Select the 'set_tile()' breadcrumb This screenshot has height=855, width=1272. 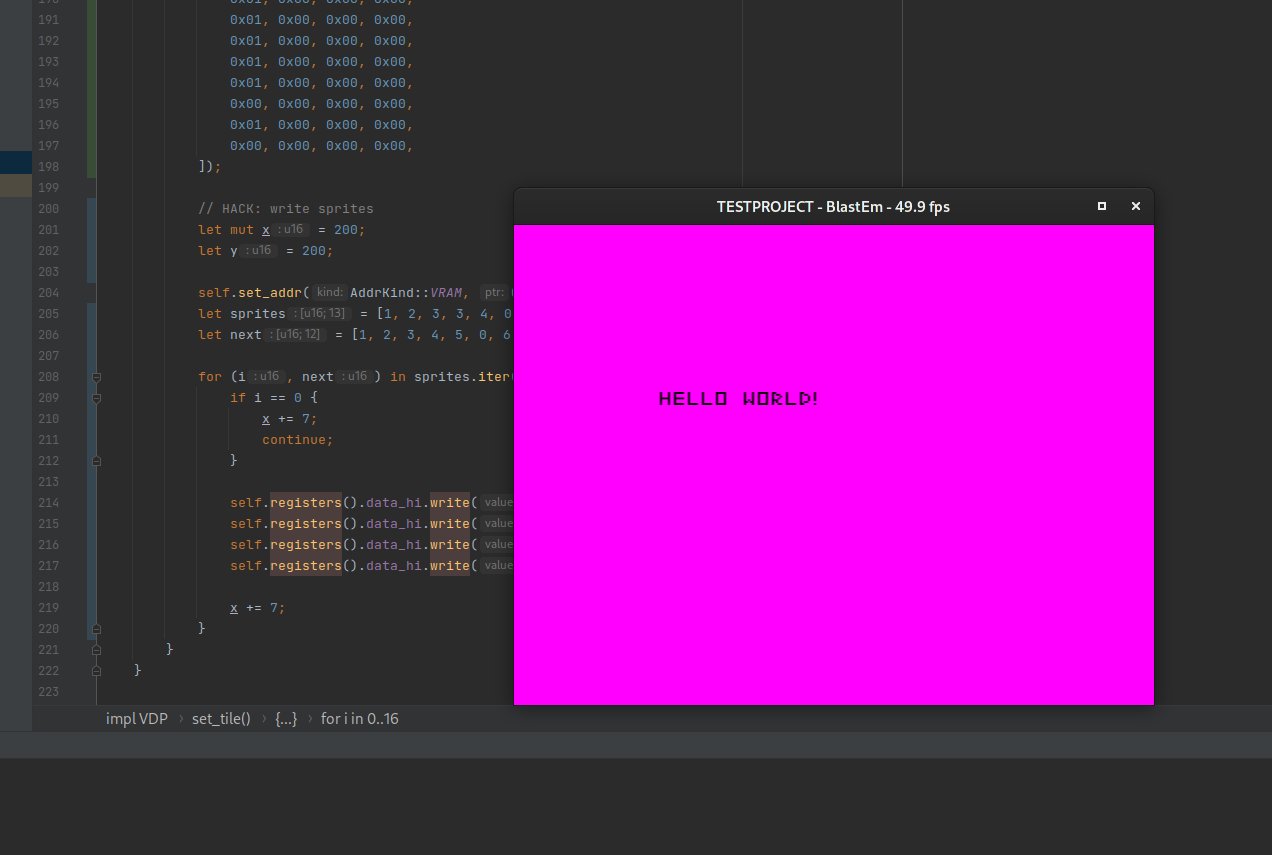221,718
